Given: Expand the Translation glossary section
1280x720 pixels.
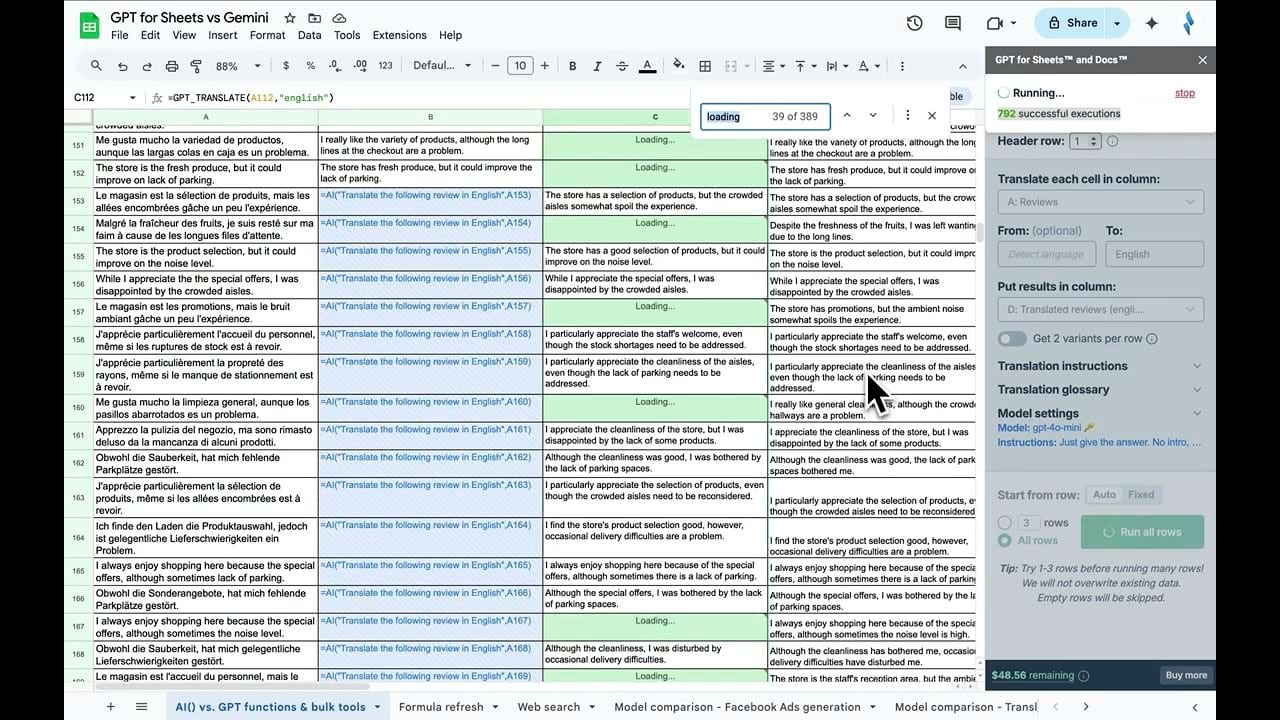Looking at the screenshot, I should point(1100,390).
